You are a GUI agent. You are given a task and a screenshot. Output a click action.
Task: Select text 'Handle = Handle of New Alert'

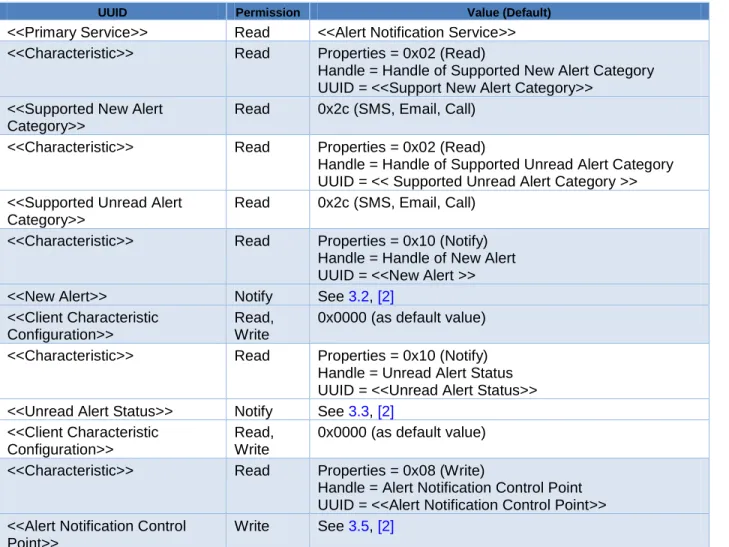(417, 258)
